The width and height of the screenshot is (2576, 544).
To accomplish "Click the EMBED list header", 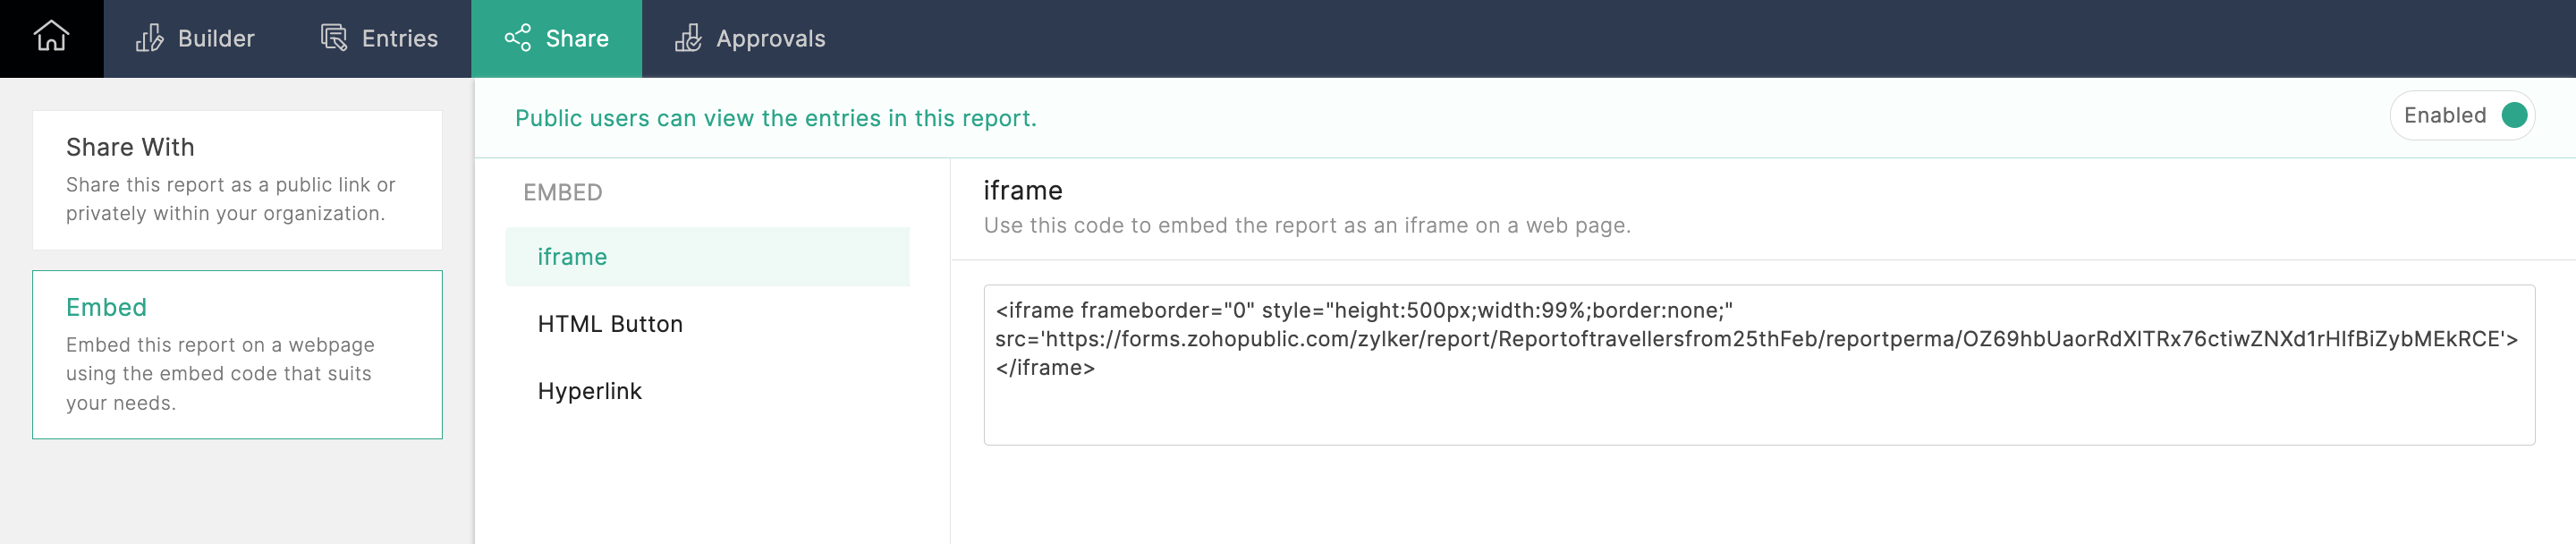I will pos(562,193).
